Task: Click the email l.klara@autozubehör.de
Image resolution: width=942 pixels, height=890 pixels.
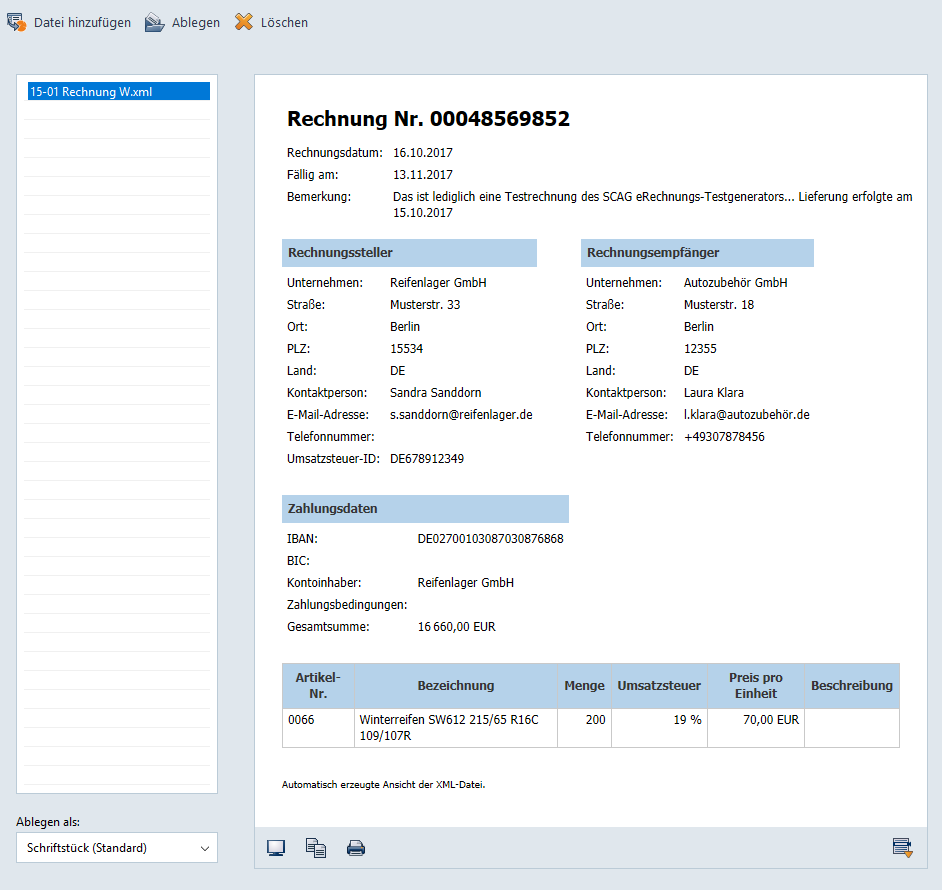Action: click(746, 415)
